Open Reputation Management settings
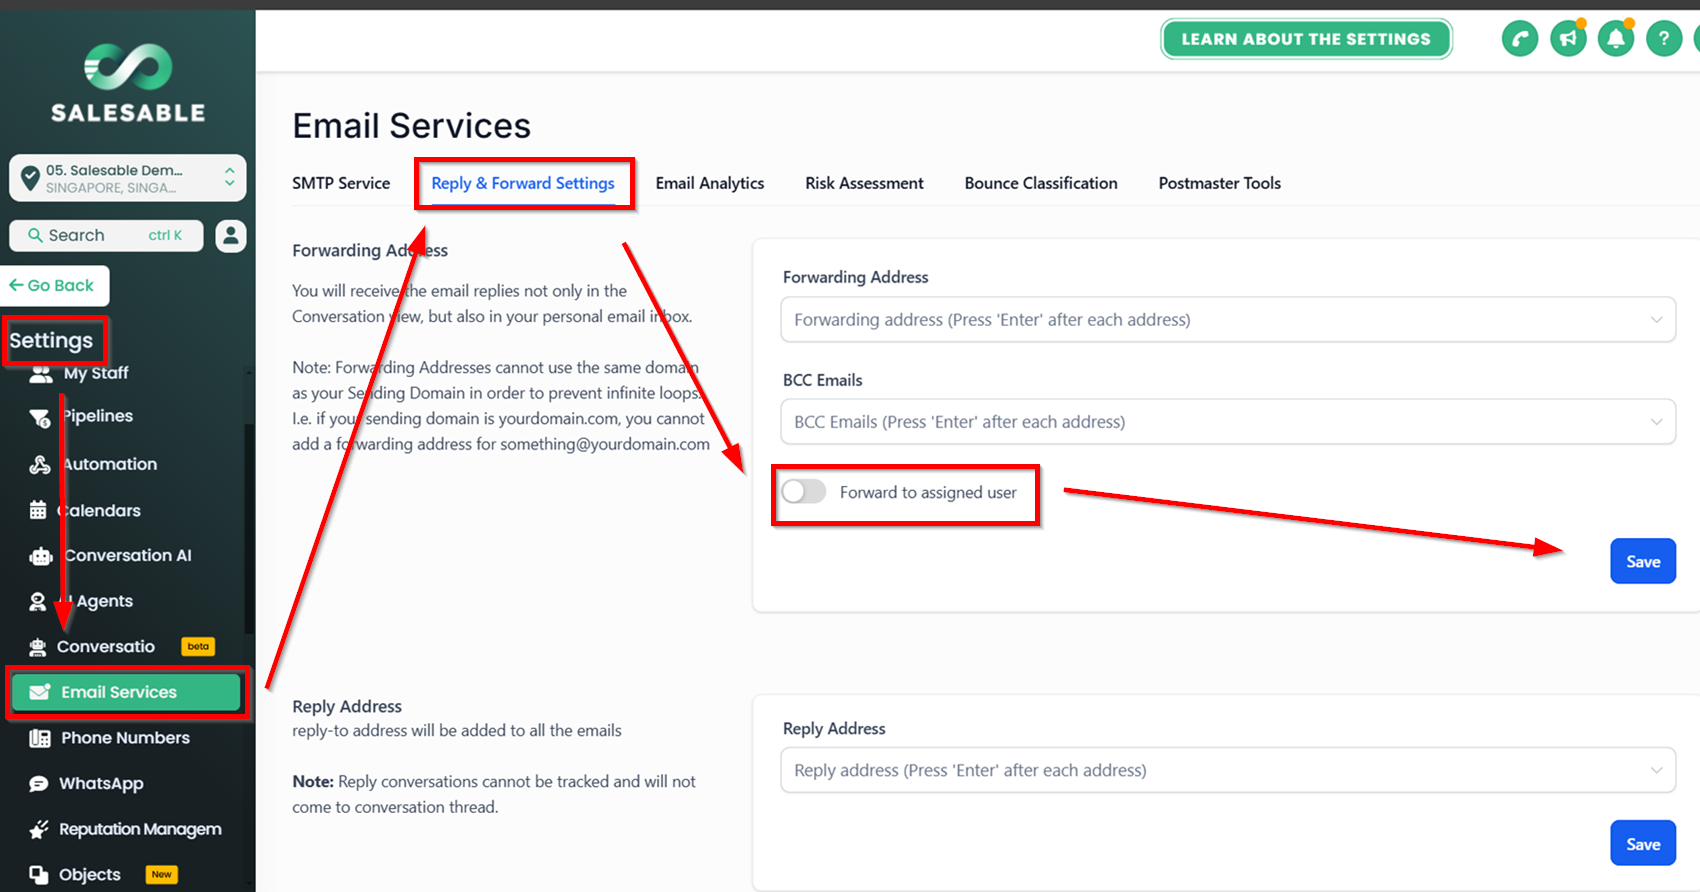The image size is (1700, 892). pos(140,829)
